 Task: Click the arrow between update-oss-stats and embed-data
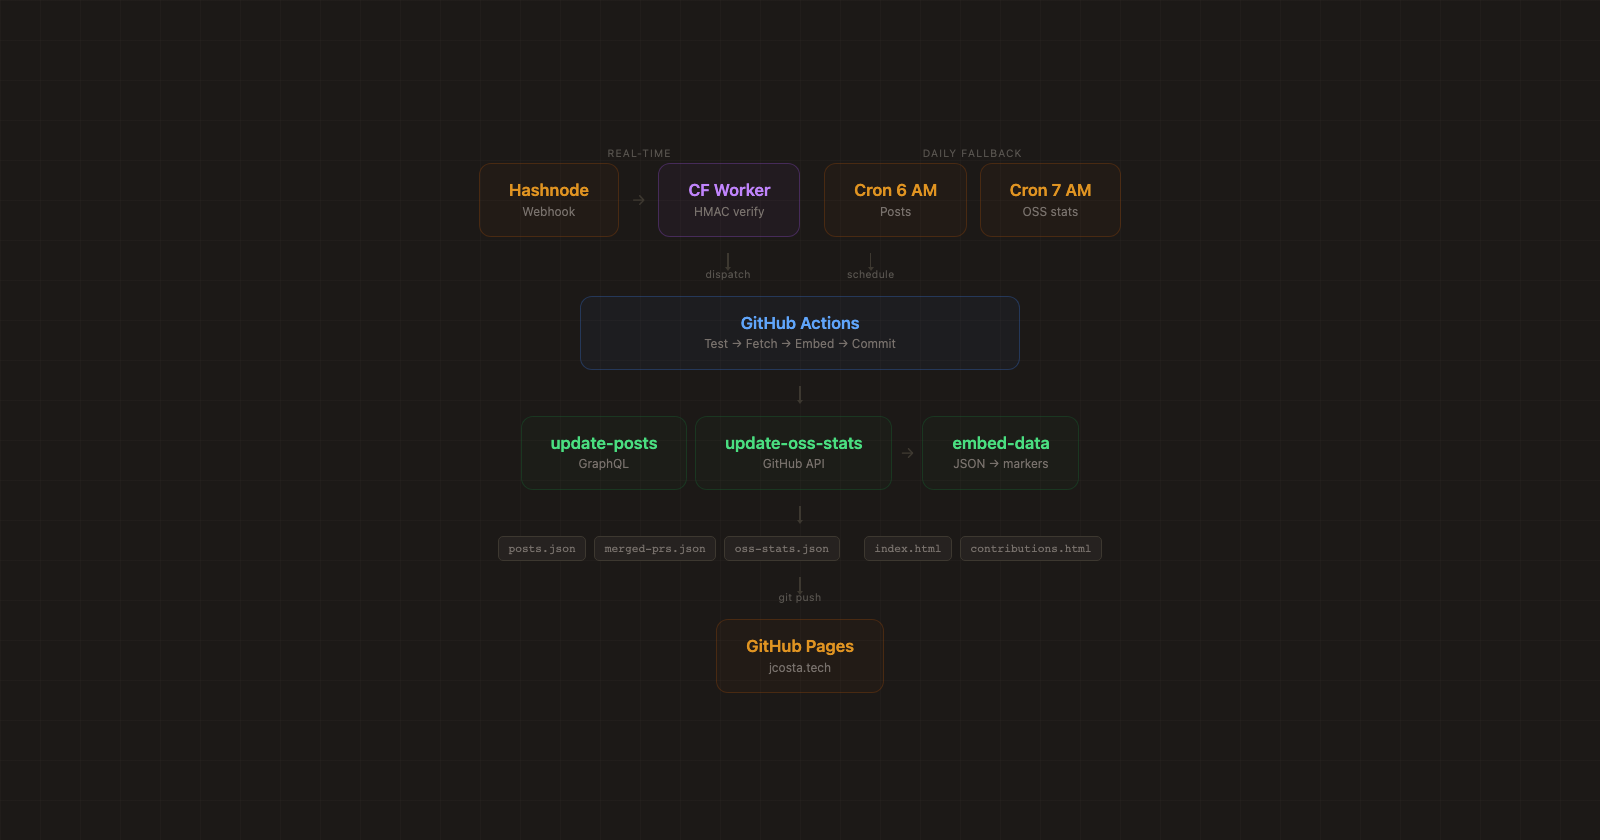pos(907,453)
